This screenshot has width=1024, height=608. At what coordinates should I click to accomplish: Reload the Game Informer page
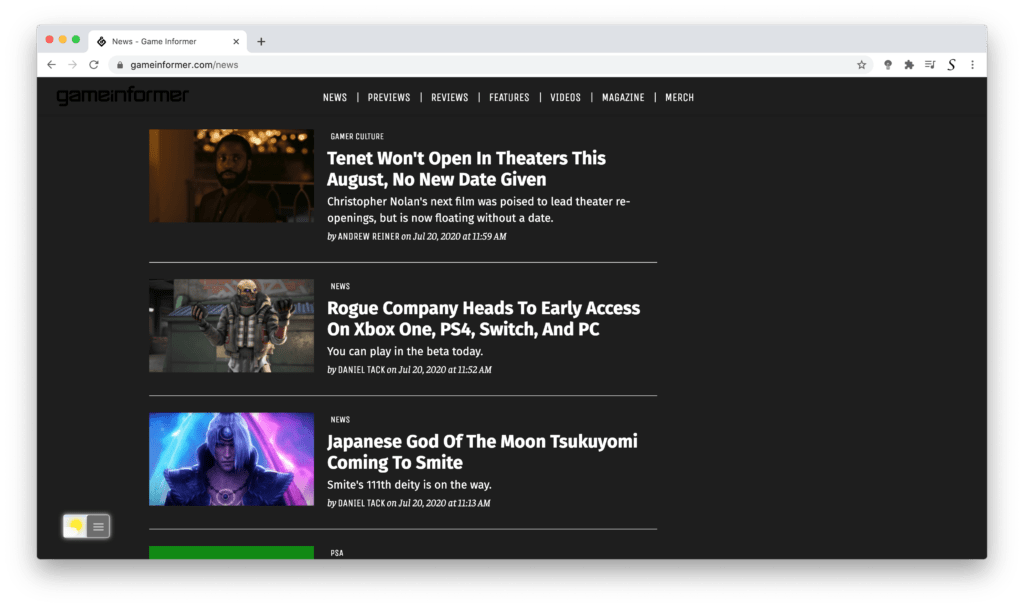click(x=94, y=65)
